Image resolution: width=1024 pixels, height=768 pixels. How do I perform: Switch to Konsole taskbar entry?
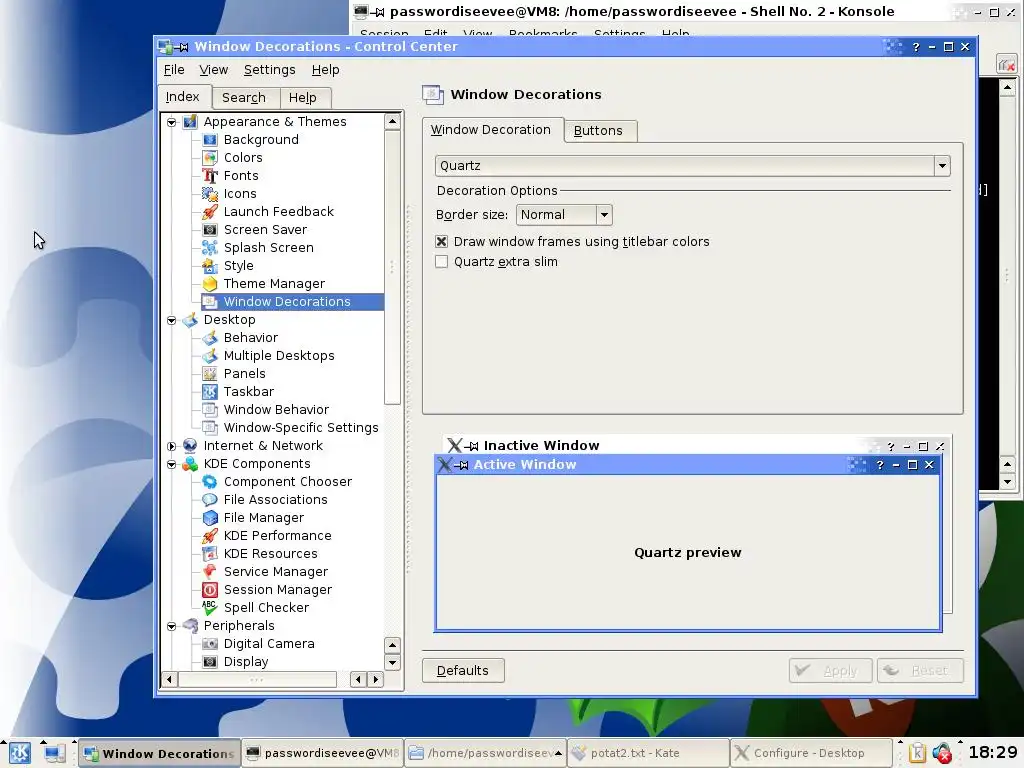coord(322,754)
